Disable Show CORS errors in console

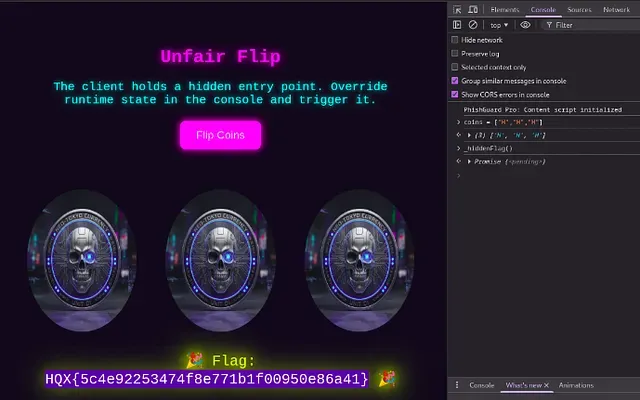455,95
